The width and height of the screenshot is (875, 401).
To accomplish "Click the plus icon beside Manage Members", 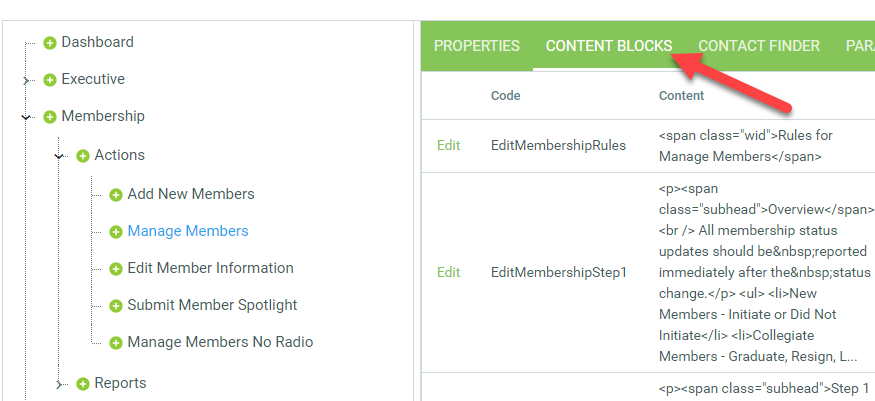I will point(116,232).
